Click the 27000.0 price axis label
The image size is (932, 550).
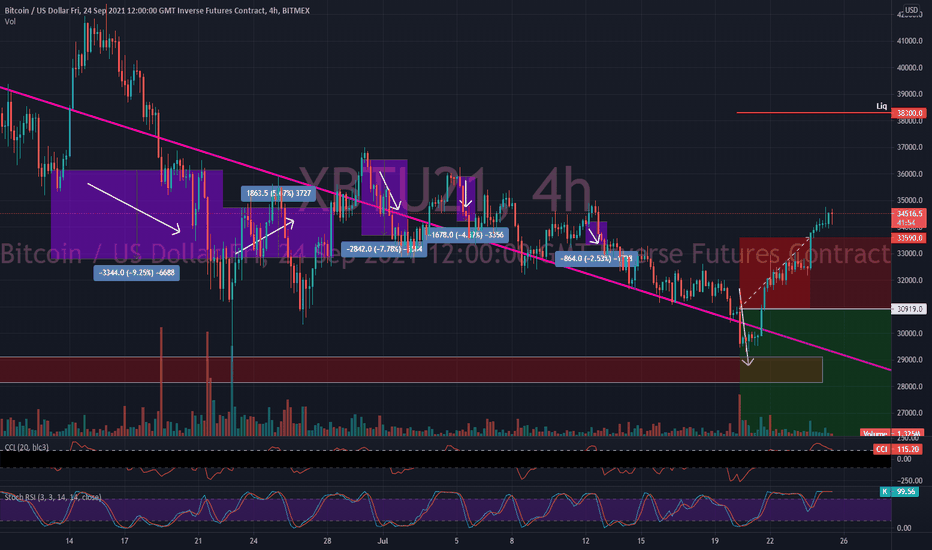click(x=909, y=413)
